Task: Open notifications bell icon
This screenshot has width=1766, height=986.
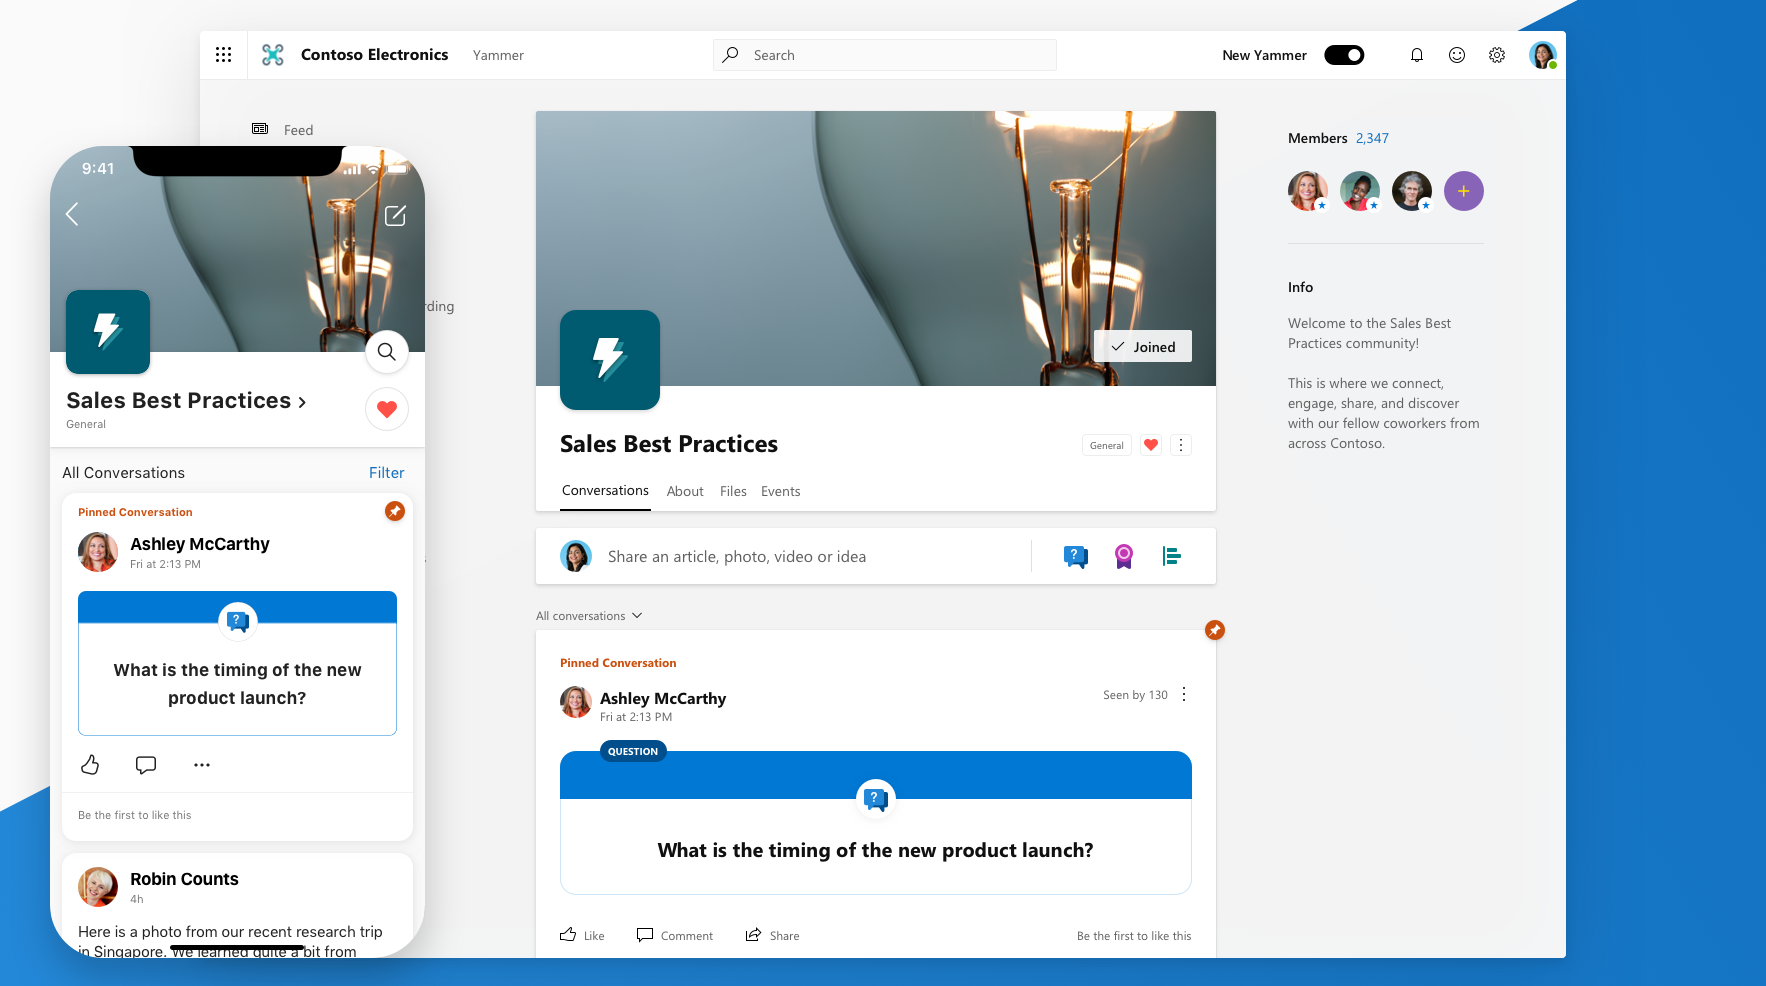Action: (1417, 55)
